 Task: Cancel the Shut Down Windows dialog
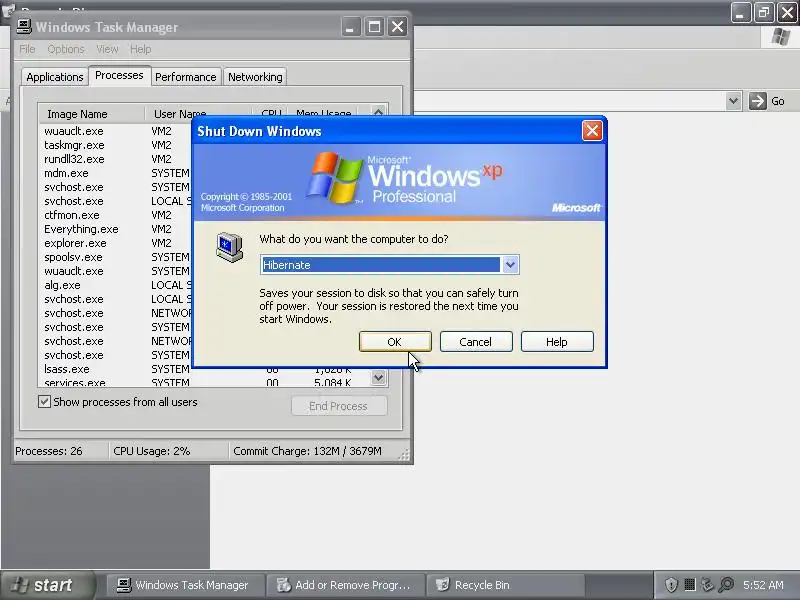[476, 342]
